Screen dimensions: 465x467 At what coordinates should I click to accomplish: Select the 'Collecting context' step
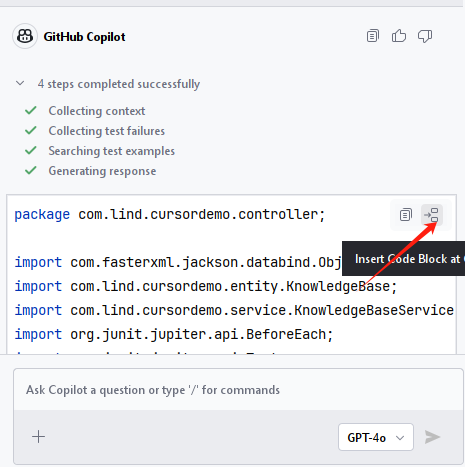[97, 111]
